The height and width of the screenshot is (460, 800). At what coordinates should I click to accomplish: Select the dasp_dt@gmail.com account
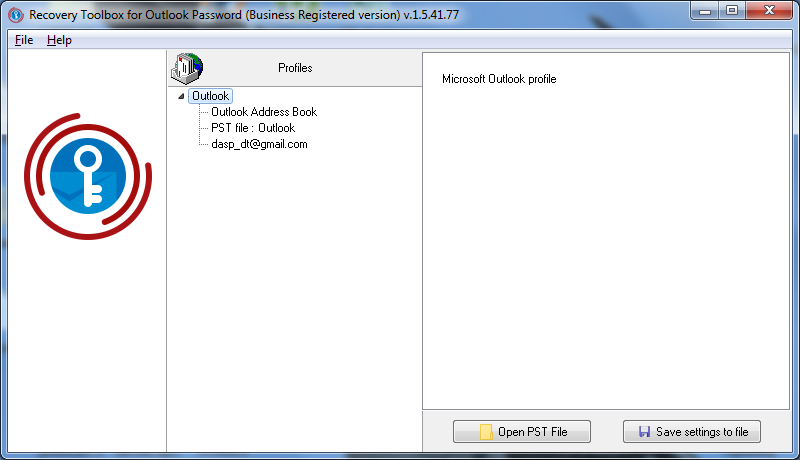(x=259, y=144)
